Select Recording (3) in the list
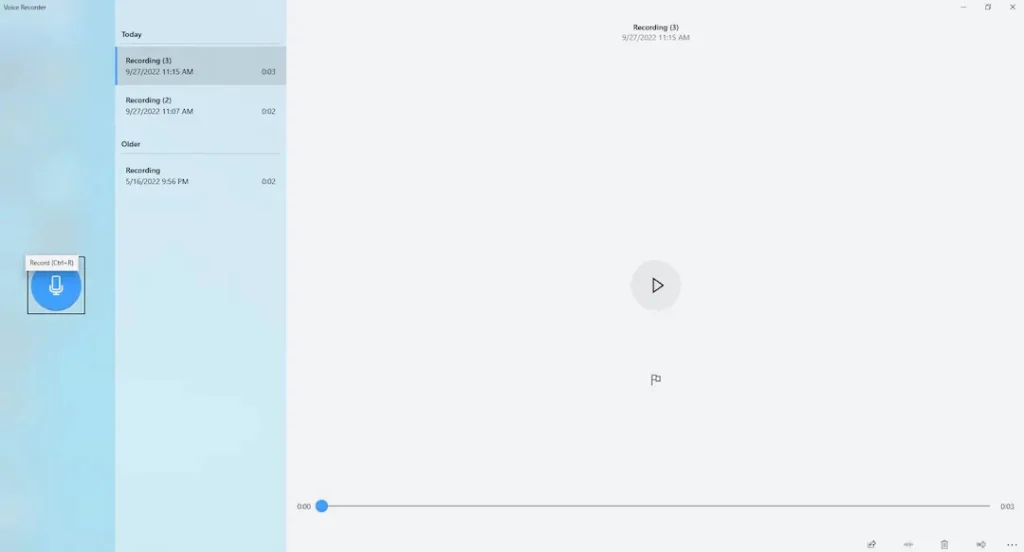The image size is (1024, 552). tap(200, 66)
